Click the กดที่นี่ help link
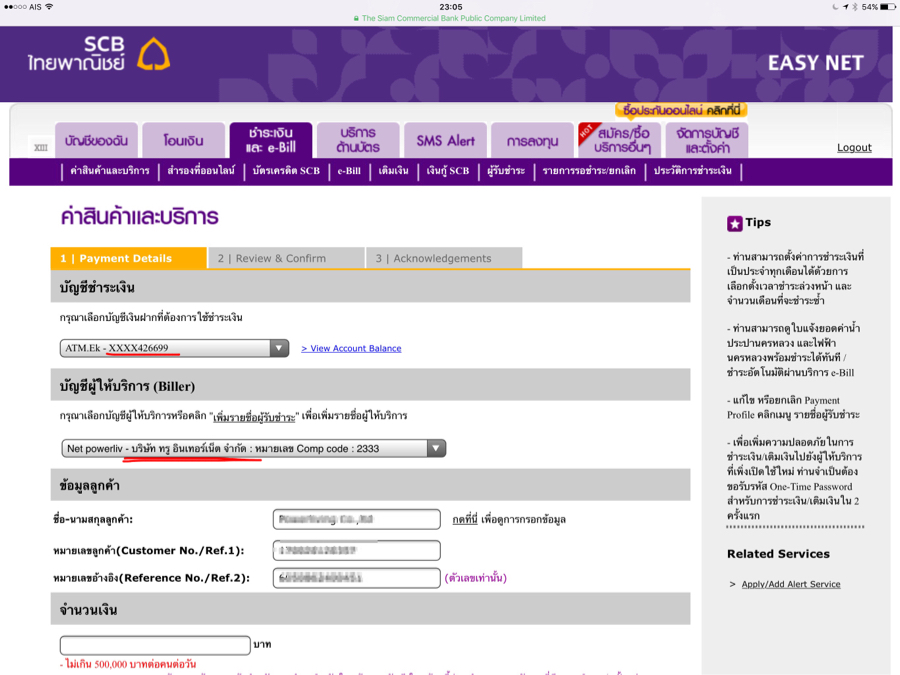 pyautogui.click(x=465, y=519)
